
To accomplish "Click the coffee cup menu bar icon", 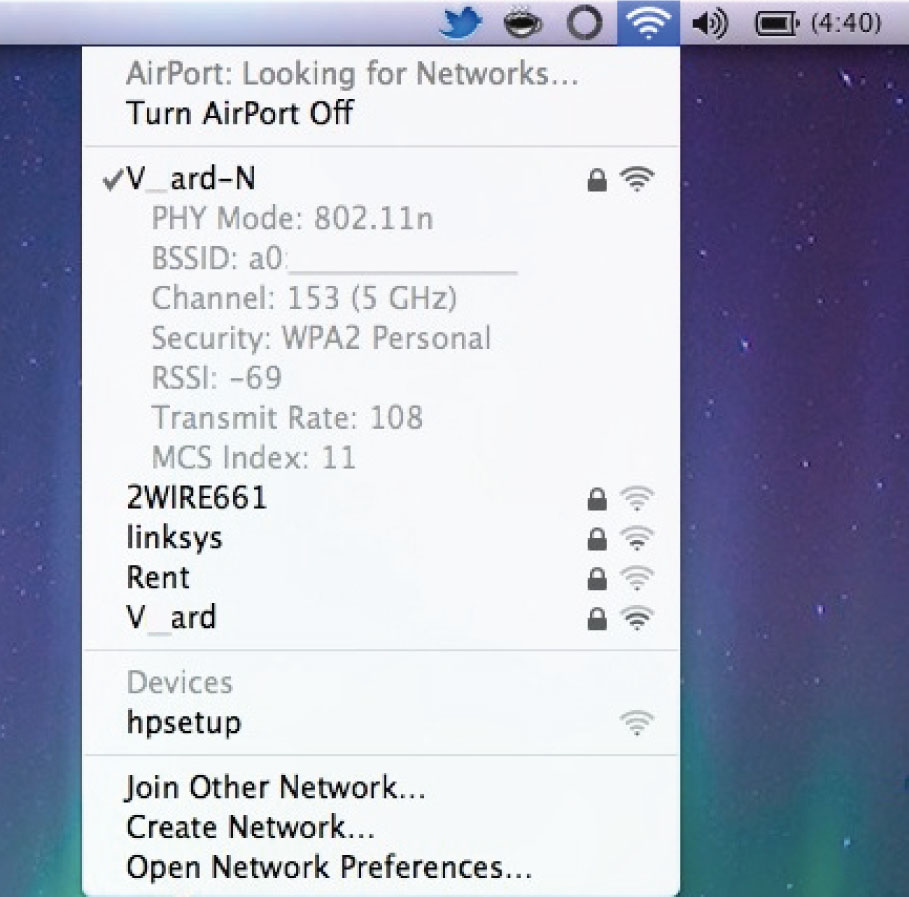I will click(x=522, y=23).
